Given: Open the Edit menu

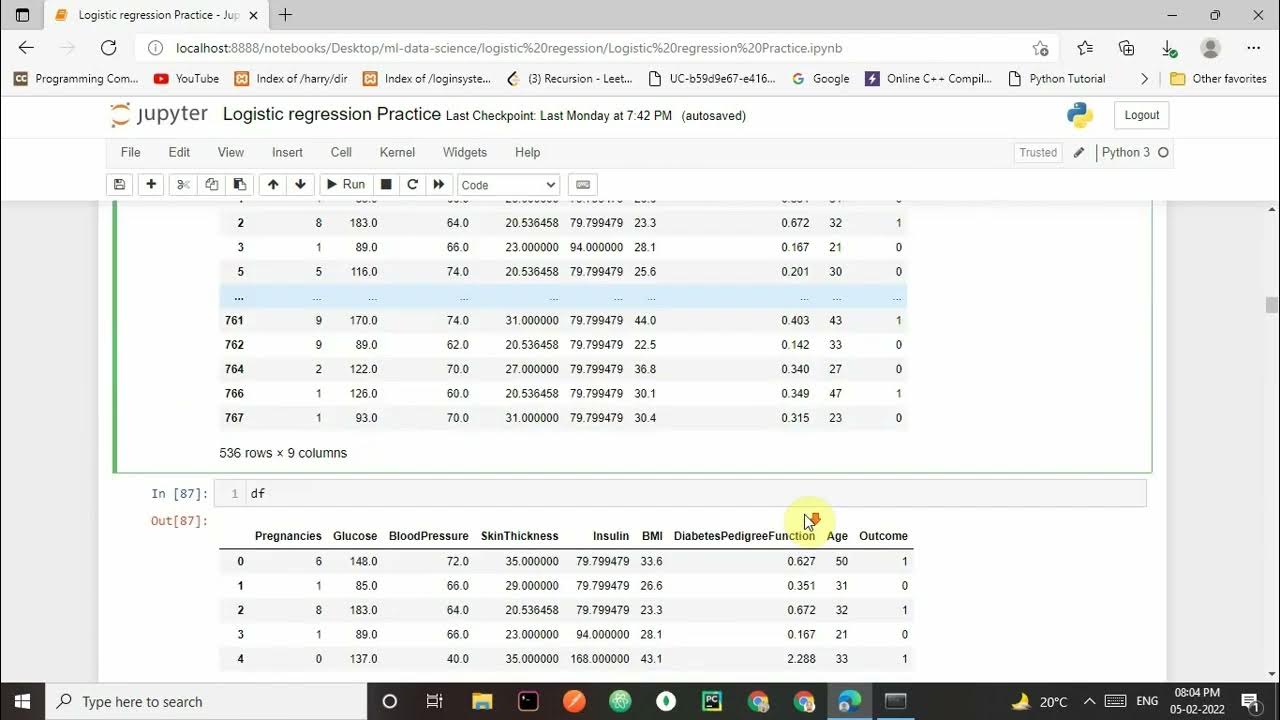Looking at the screenshot, I should click(179, 152).
